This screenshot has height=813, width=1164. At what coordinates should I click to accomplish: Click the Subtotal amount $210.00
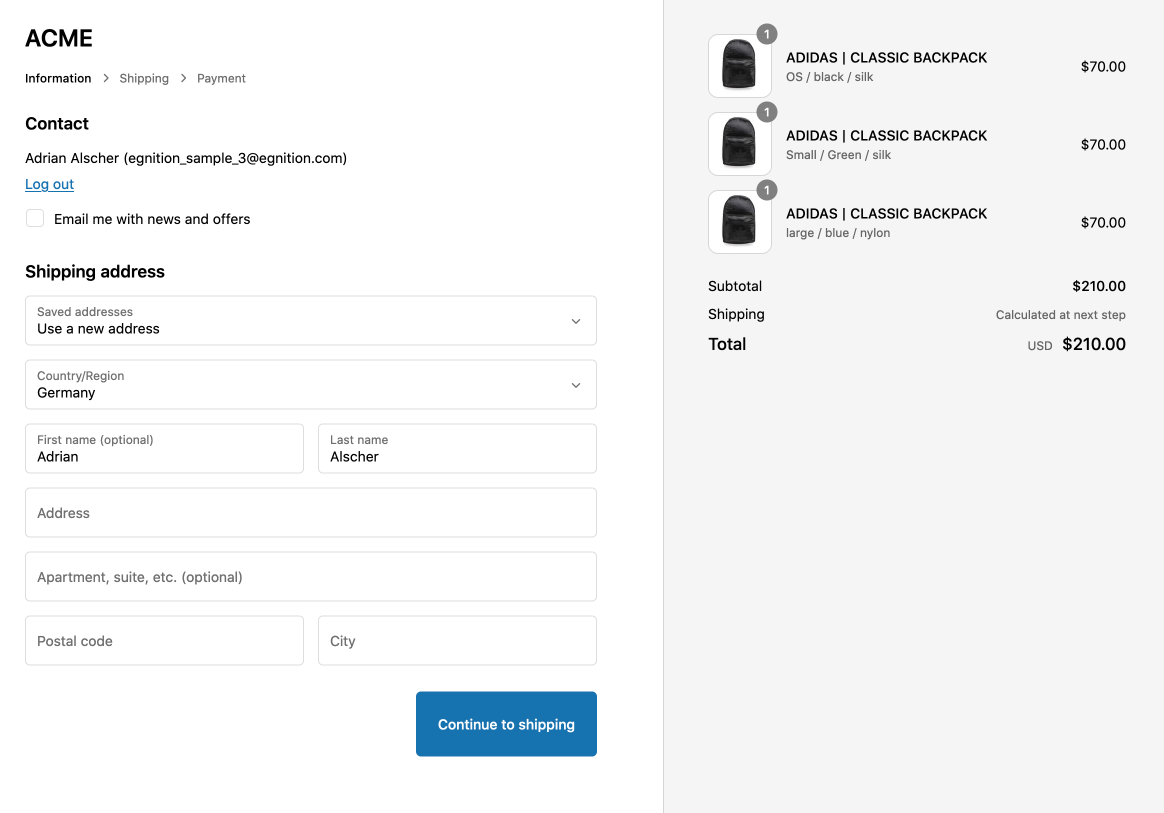[x=1099, y=286]
